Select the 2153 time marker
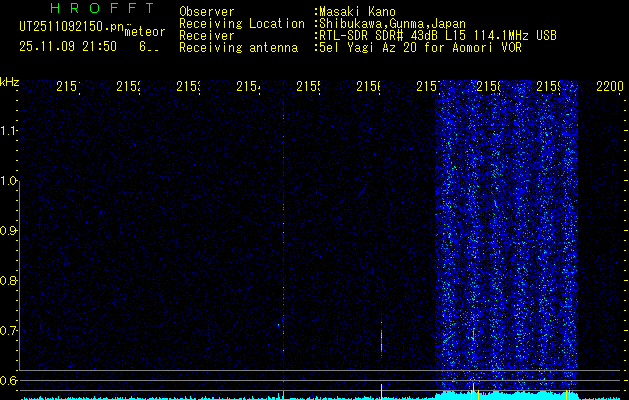This screenshot has width=629, height=400. (188, 86)
